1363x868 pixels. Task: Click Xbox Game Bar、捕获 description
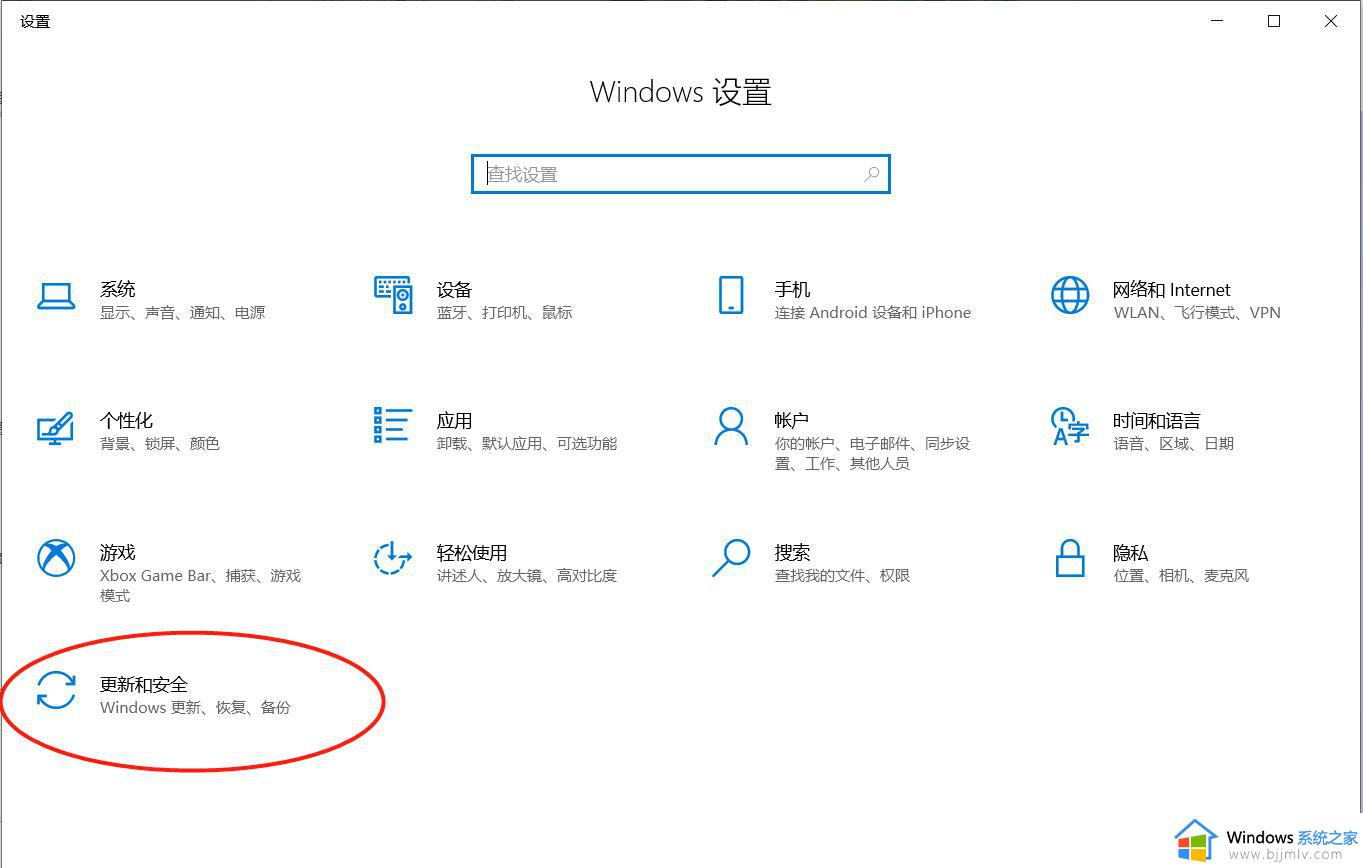[200, 585]
